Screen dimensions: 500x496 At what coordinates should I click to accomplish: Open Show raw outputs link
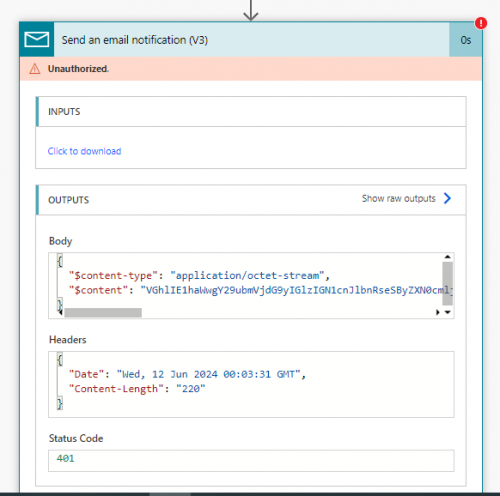(x=399, y=198)
